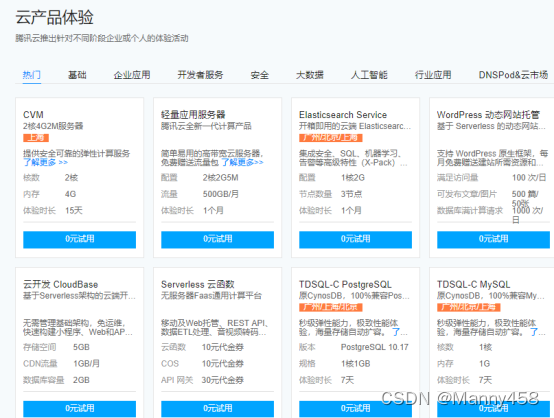Click 广州/北京/上海 tag on TDSQL-C MySQL card
The height and width of the screenshot is (418, 554).
click(468, 307)
